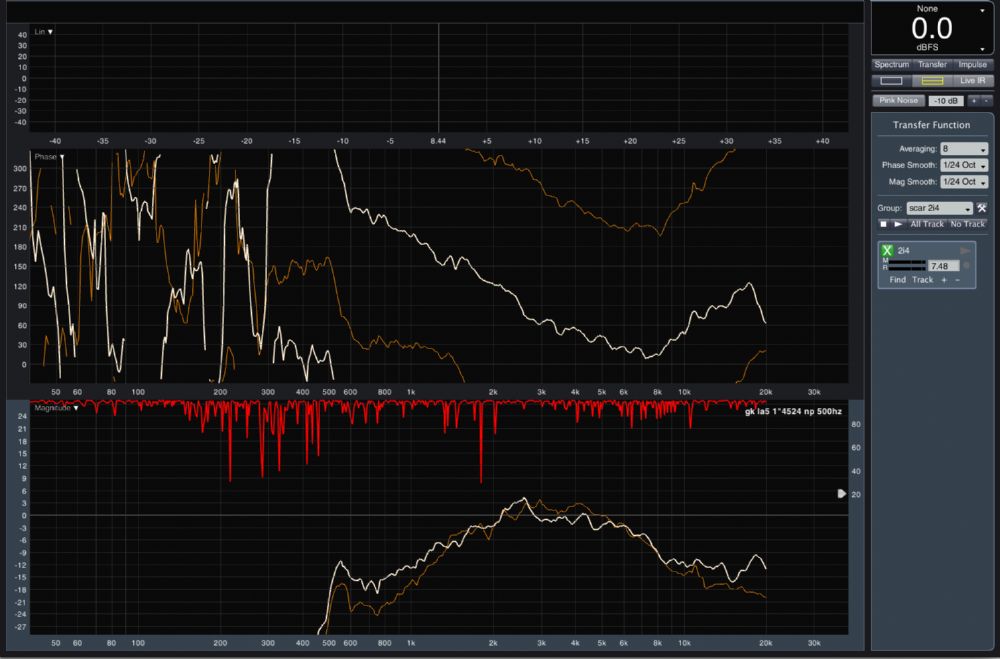Click Find delay on 2i4 measurement
Screen dimensions: 1000x659
tap(897, 280)
